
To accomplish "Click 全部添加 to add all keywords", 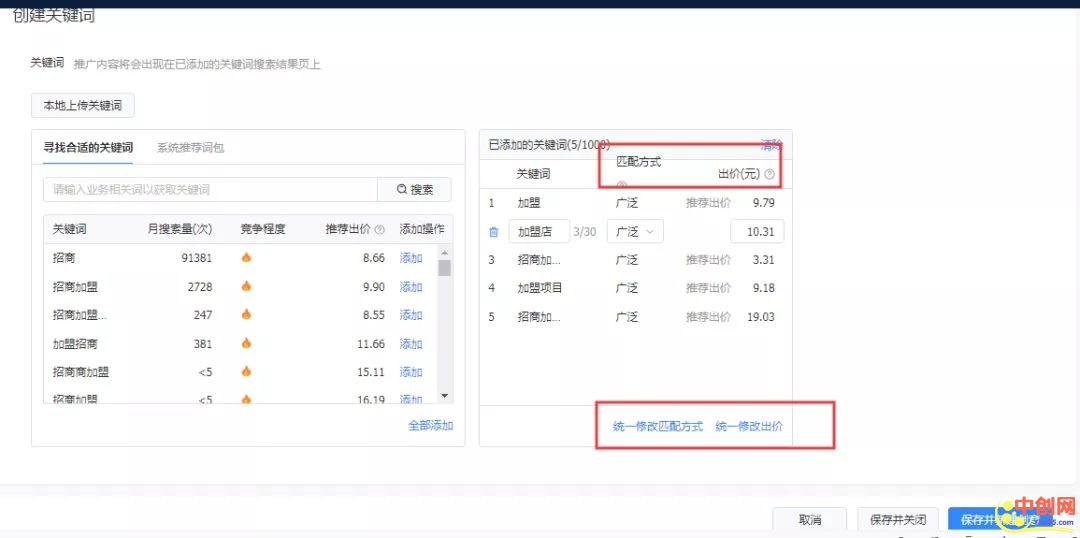I will [x=430, y=426].
